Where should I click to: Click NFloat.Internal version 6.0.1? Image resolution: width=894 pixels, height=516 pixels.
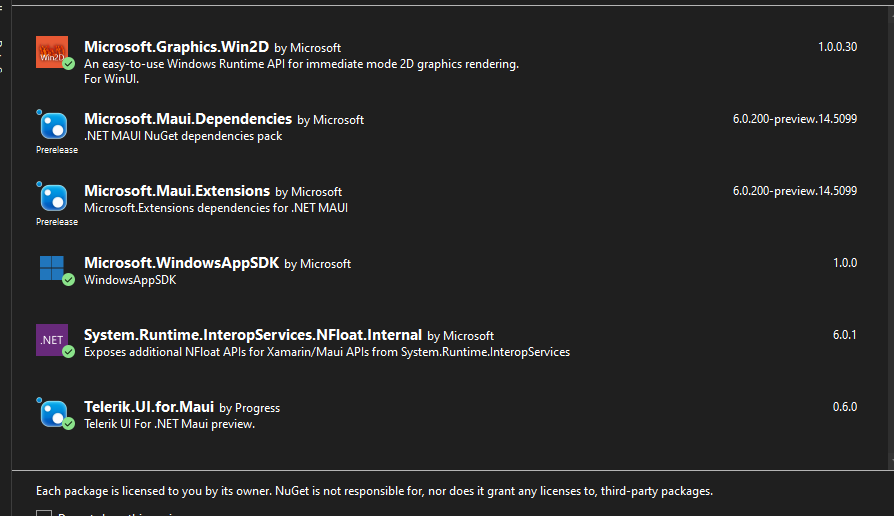coord(845,335)
